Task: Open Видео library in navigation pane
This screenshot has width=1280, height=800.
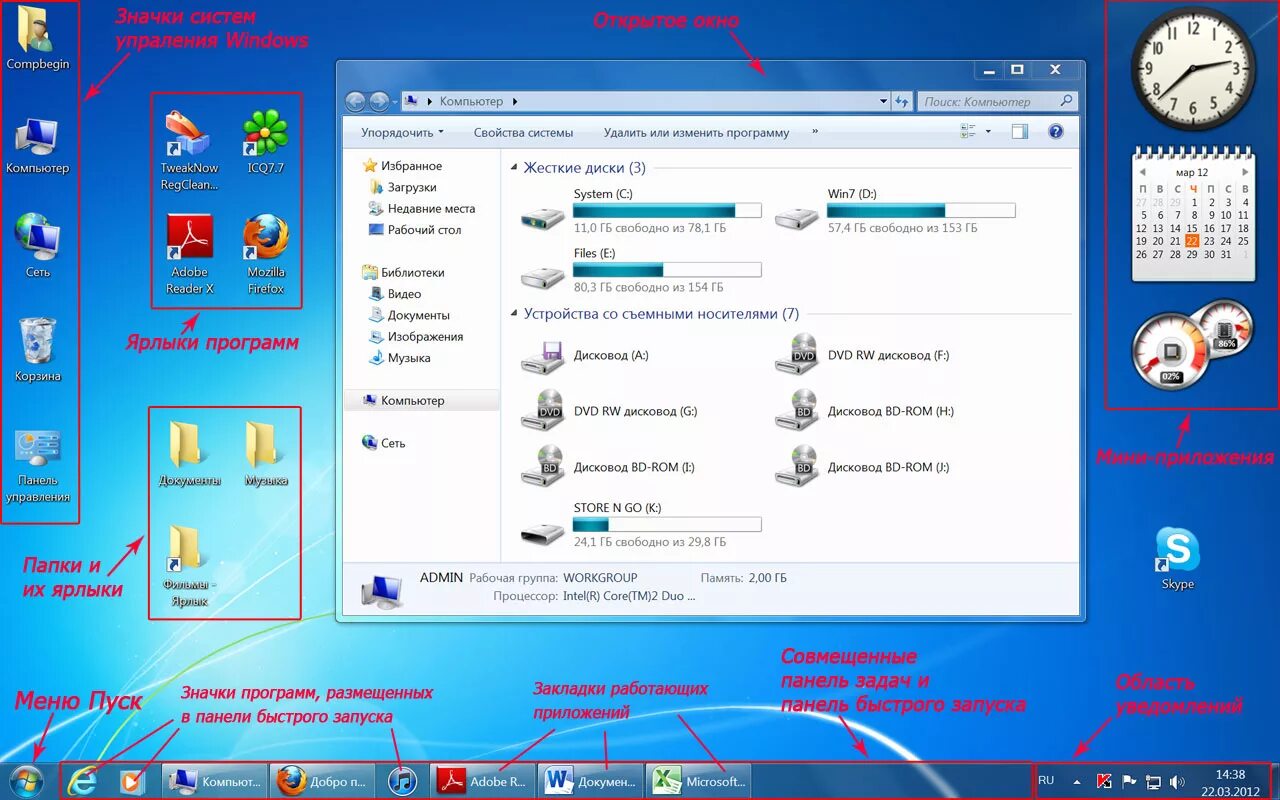Action: [x=395, y=294]
